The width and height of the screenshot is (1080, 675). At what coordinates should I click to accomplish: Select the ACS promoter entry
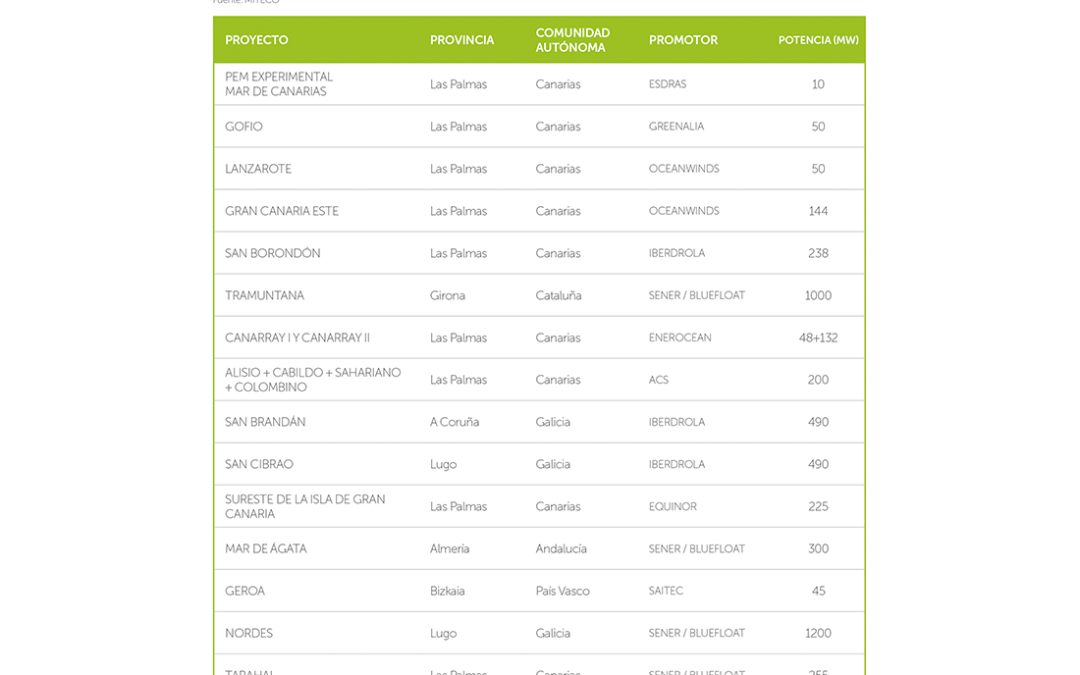[x=659, y=380]
